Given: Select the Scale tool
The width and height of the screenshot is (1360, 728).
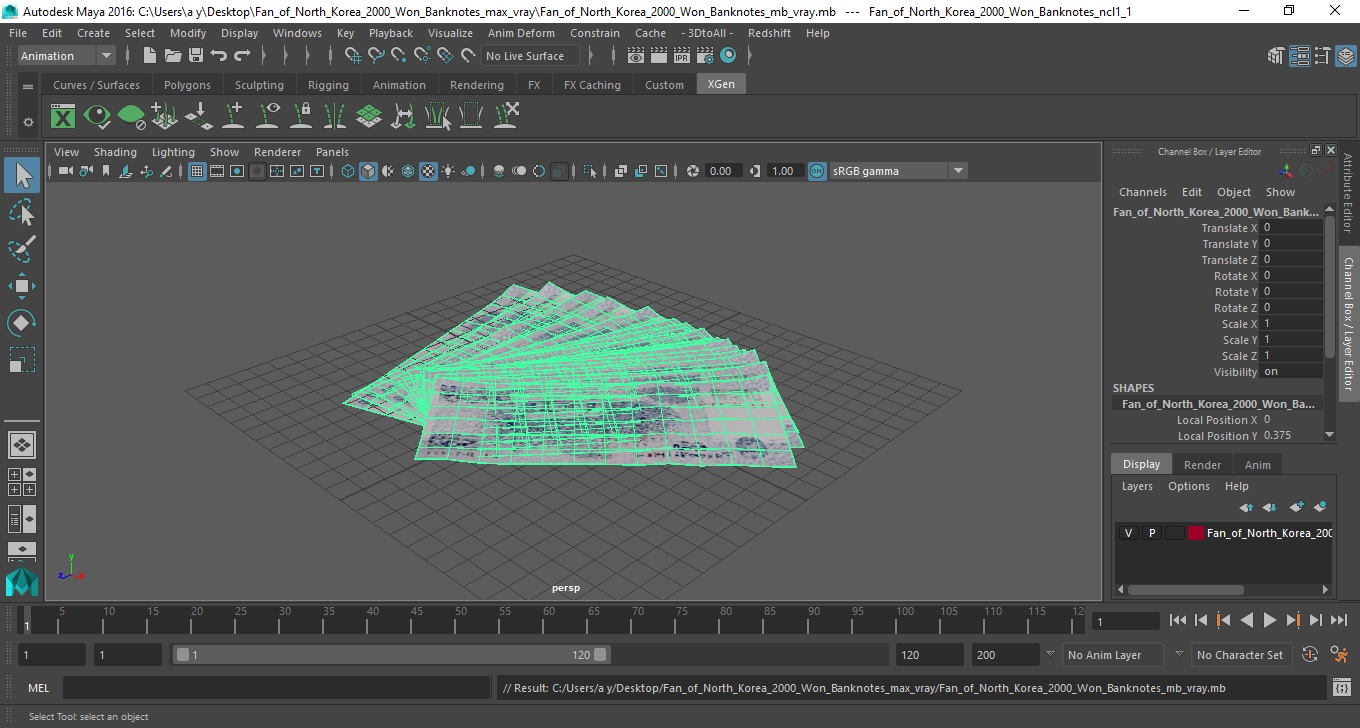Looking at the screenshot, I should coord(22,359).
